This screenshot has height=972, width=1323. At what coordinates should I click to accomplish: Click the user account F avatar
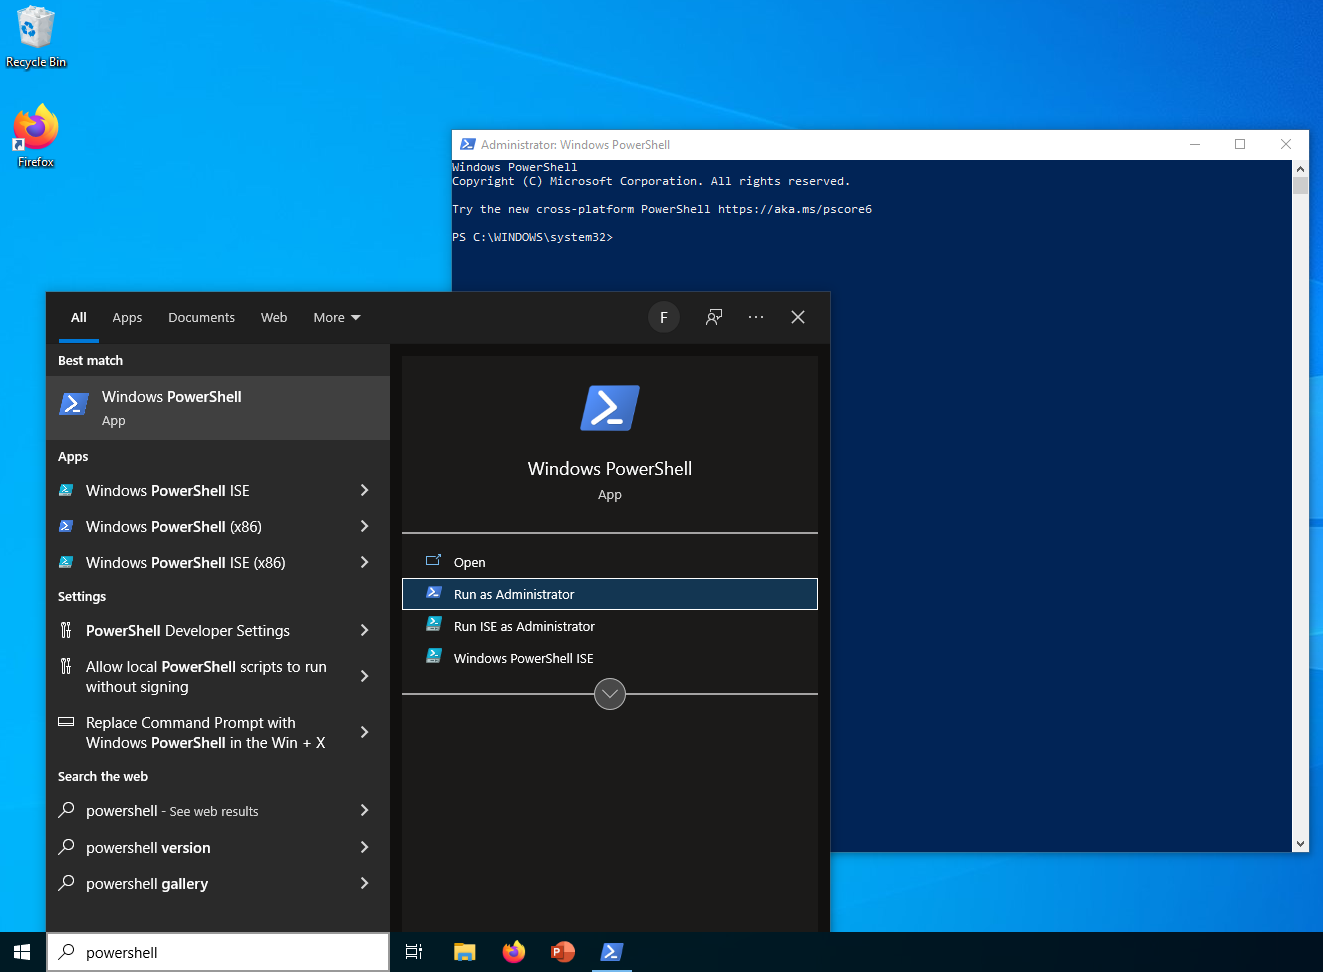(664, 317)
